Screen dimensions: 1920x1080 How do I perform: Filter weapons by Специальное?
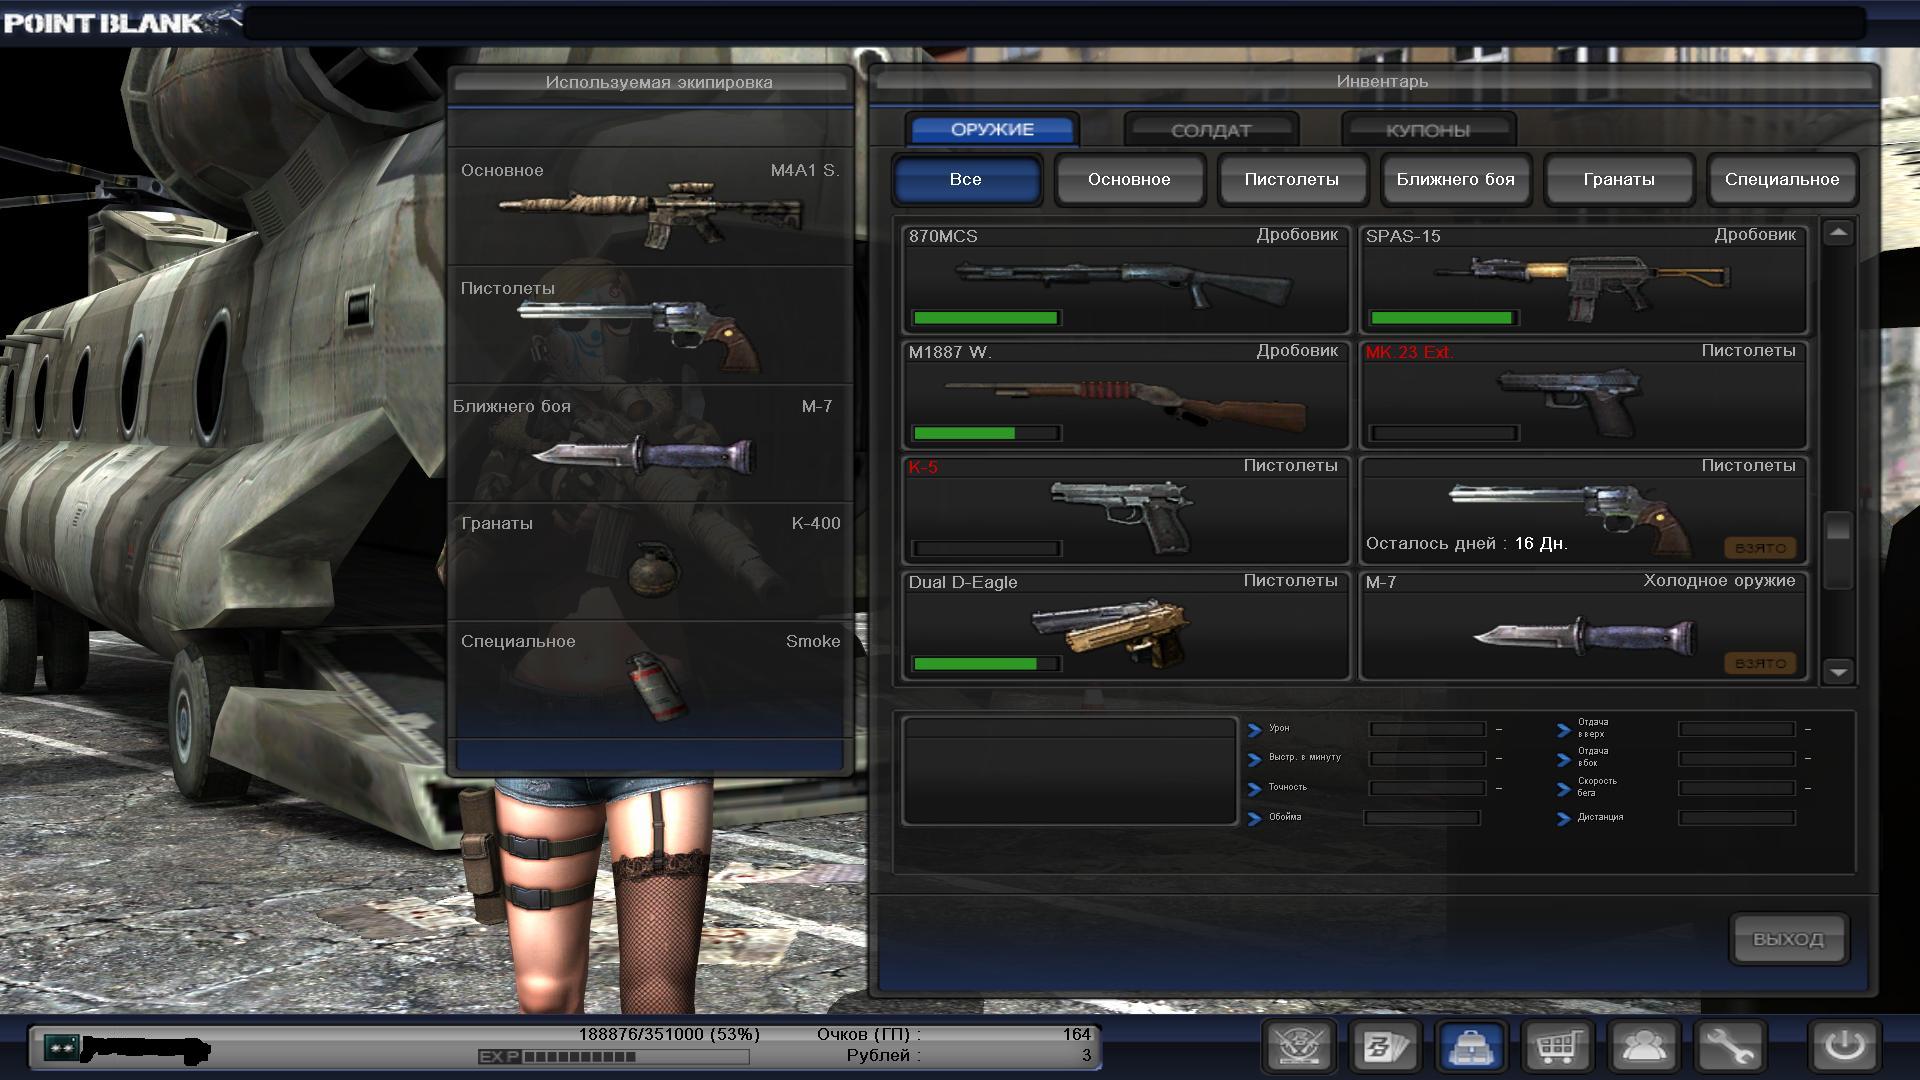[x=1781, y=180]
